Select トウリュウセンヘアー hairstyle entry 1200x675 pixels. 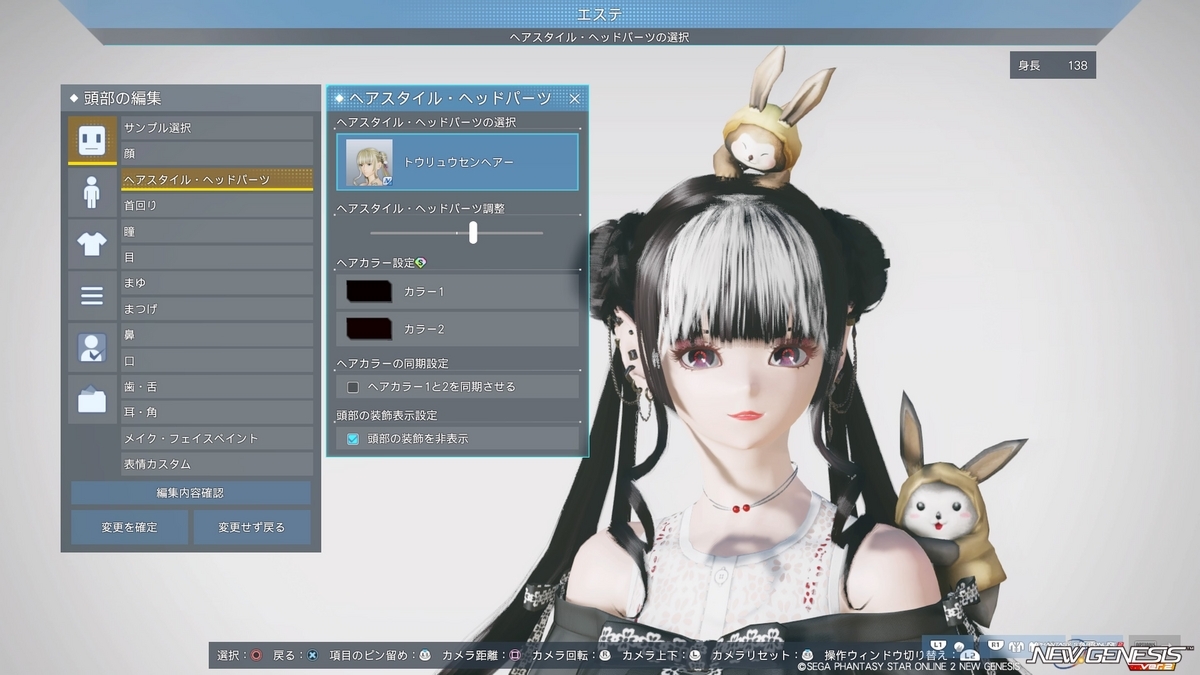click(x=458, y=161)
